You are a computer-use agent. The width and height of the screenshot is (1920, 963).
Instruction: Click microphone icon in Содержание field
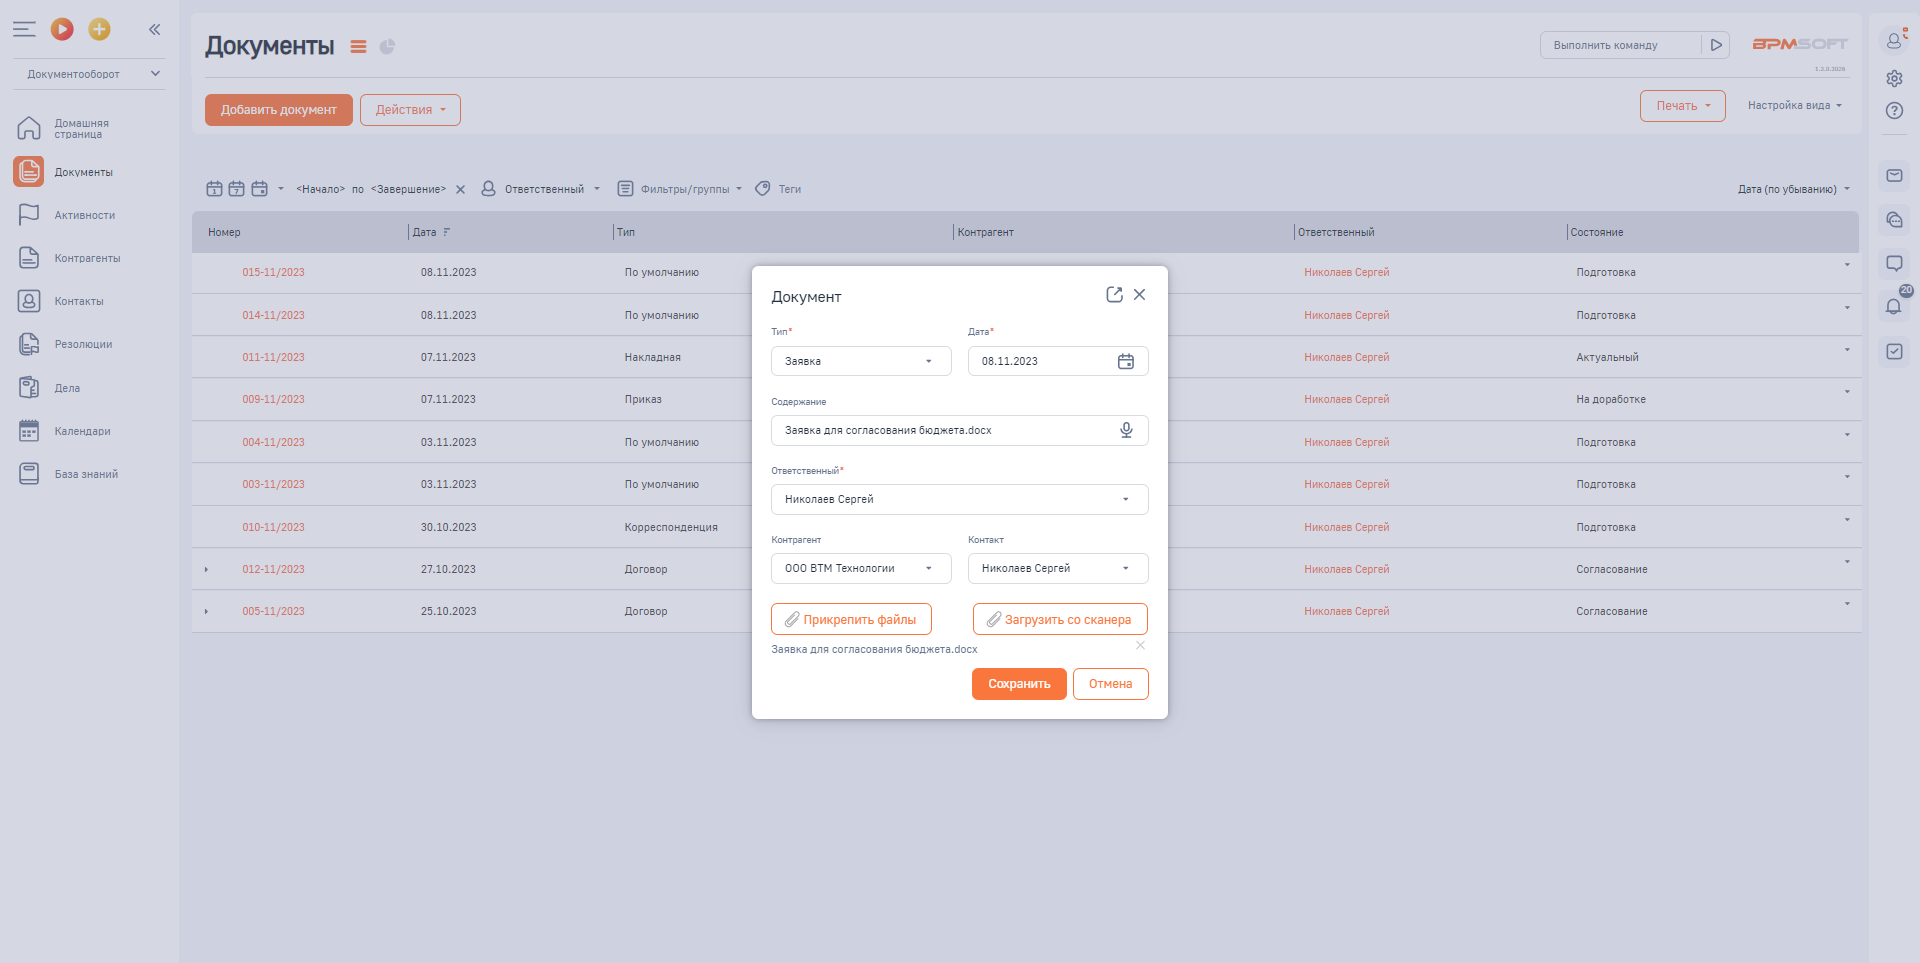click(x=1126, y=430)
